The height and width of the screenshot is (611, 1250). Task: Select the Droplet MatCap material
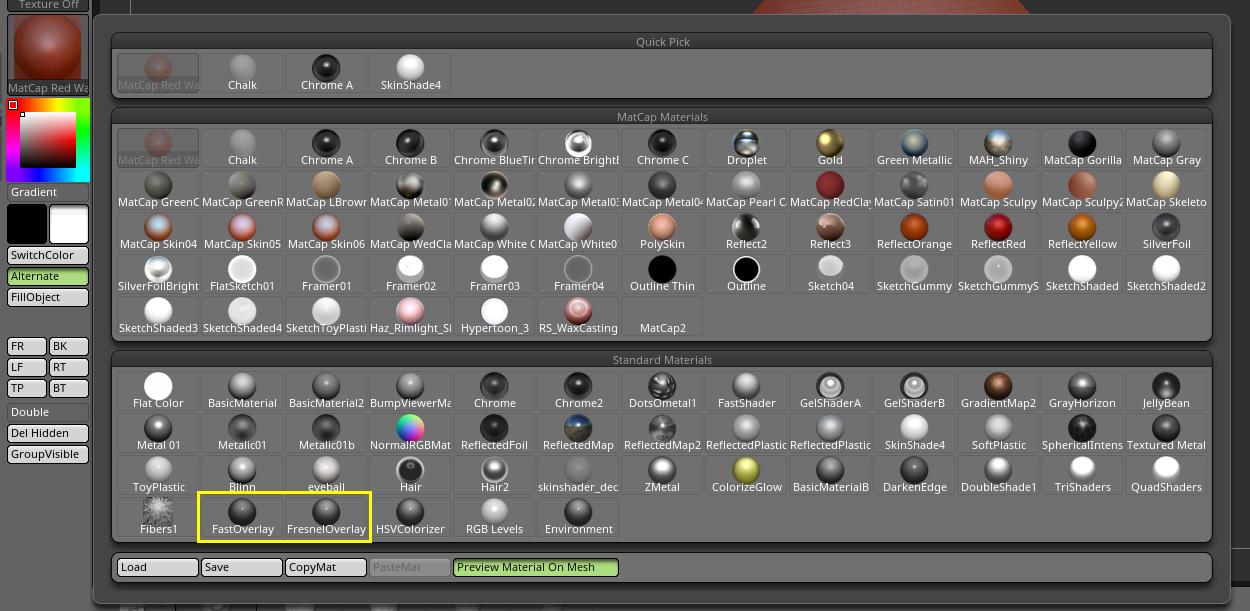coord(746,148)
